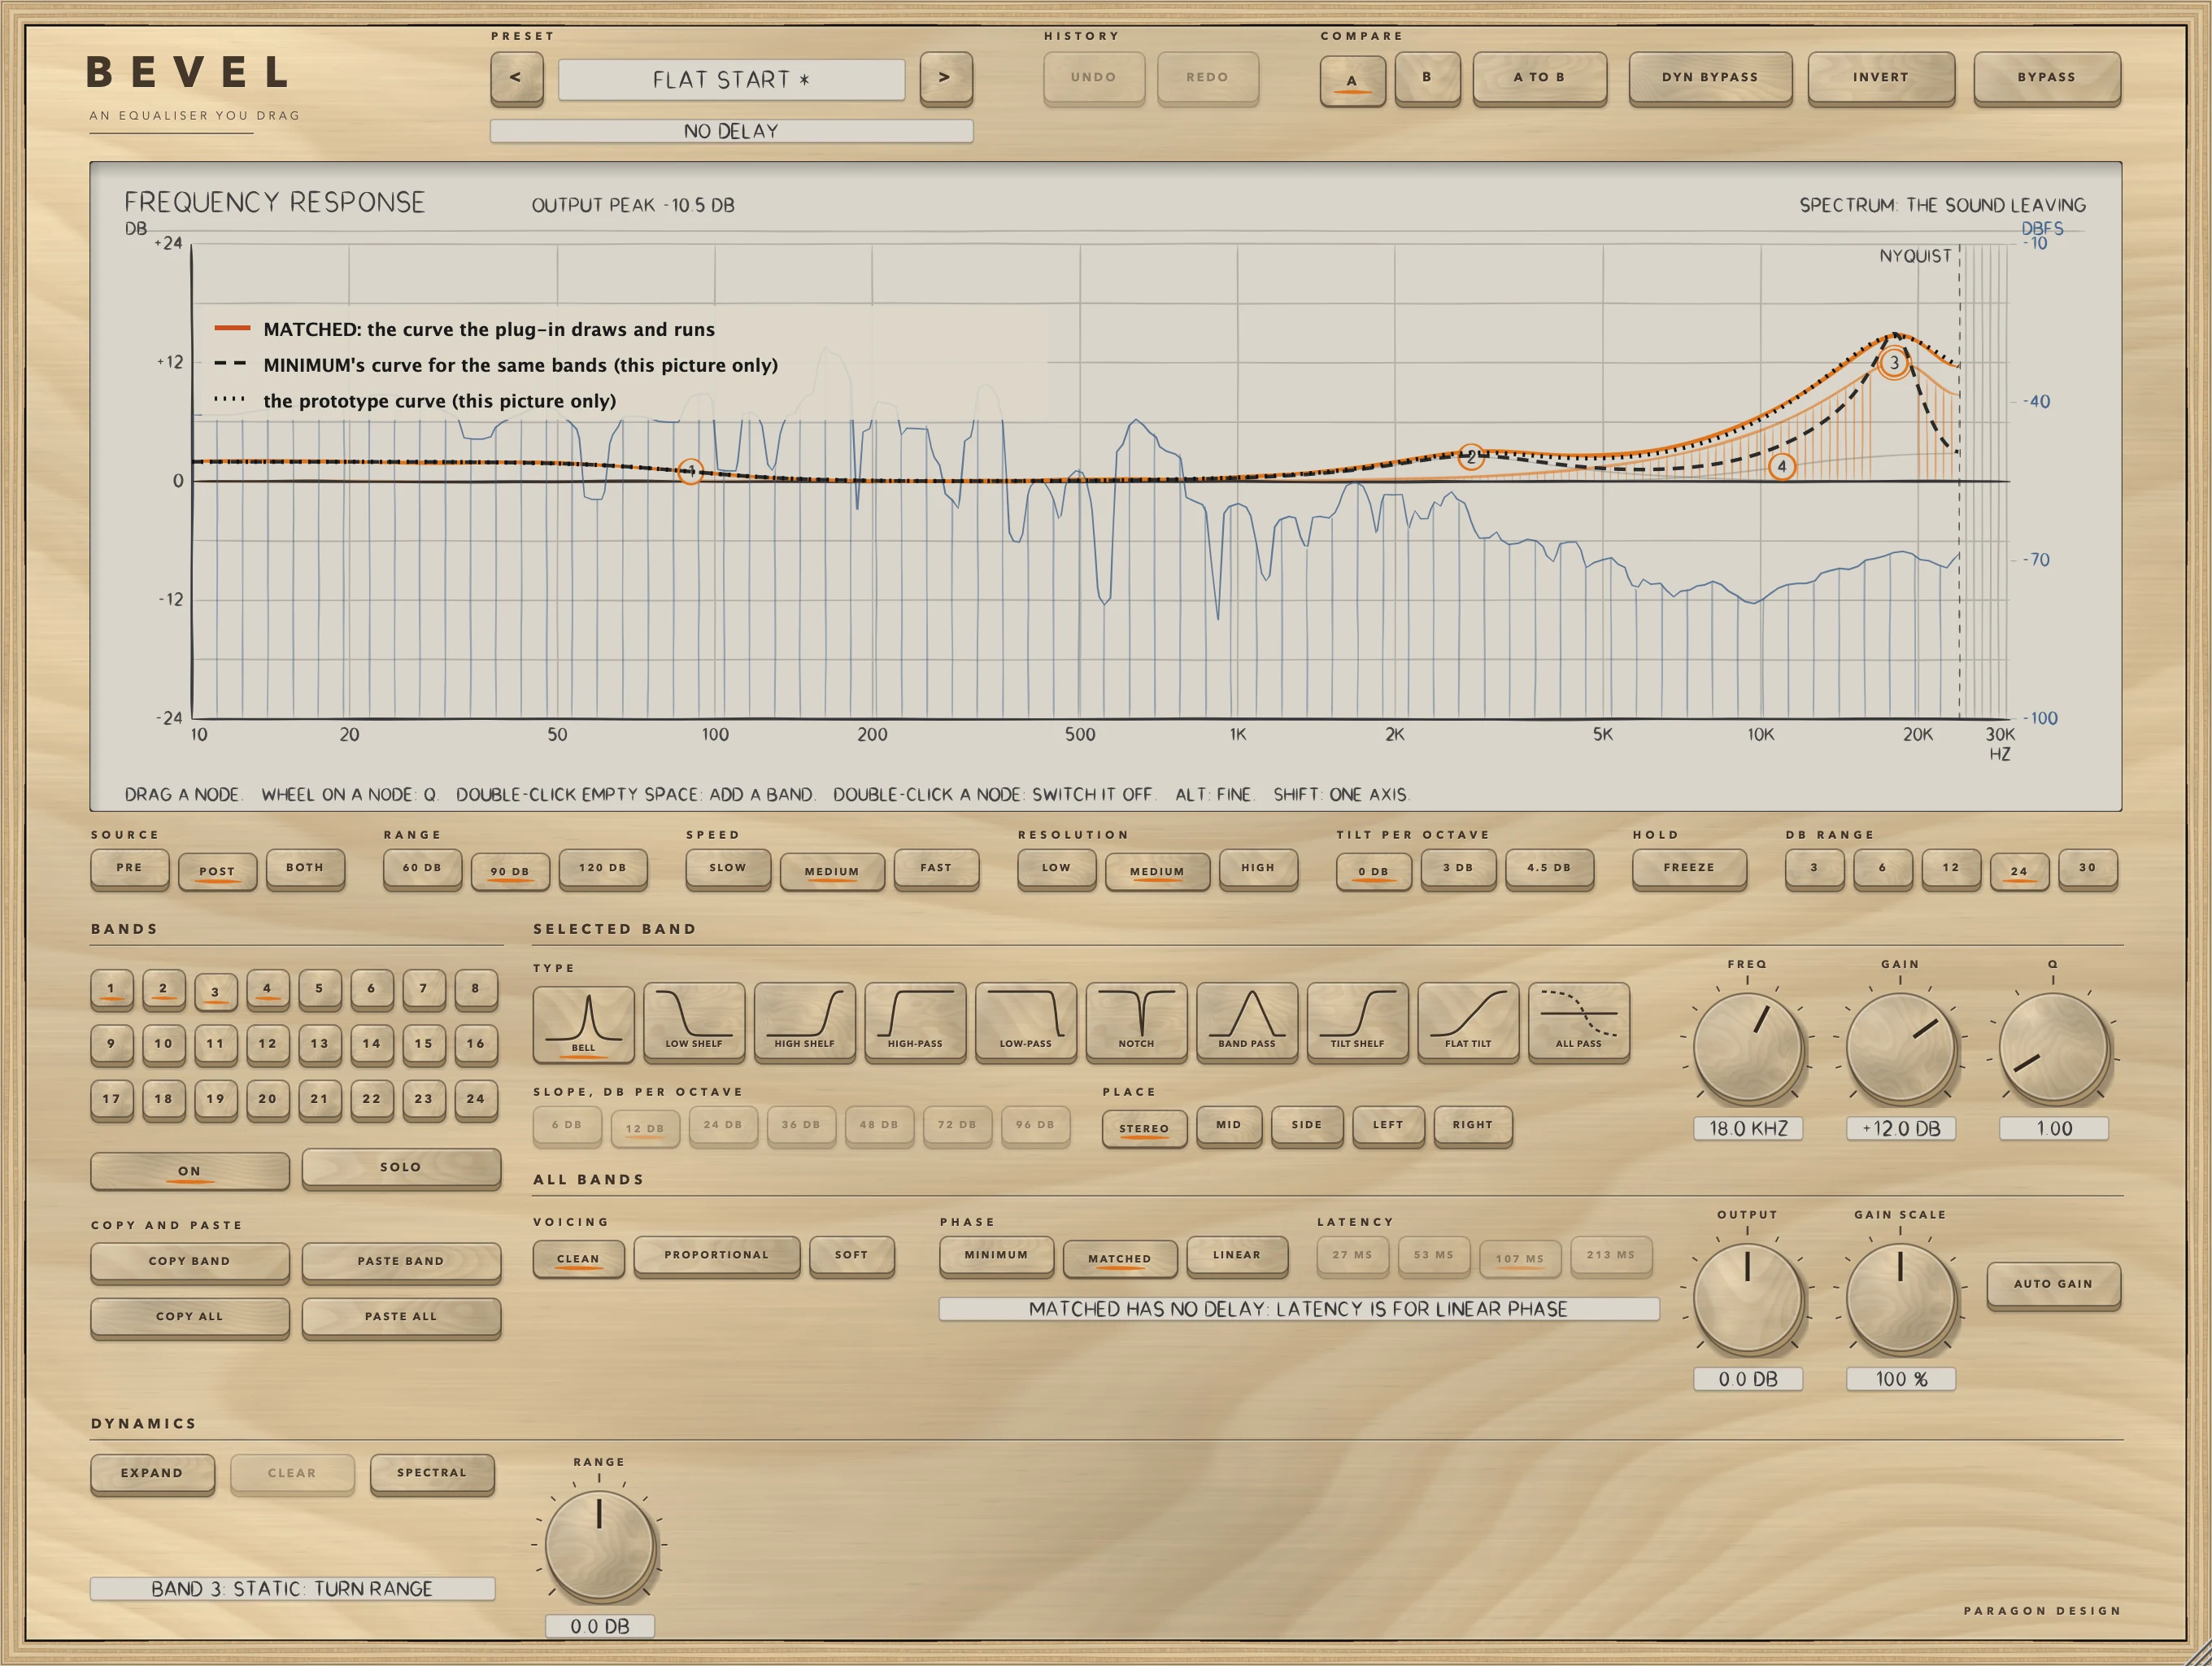Go to the next preset arrow
The width and height of the screenshot is (2212, 1666).
[945, 78]
